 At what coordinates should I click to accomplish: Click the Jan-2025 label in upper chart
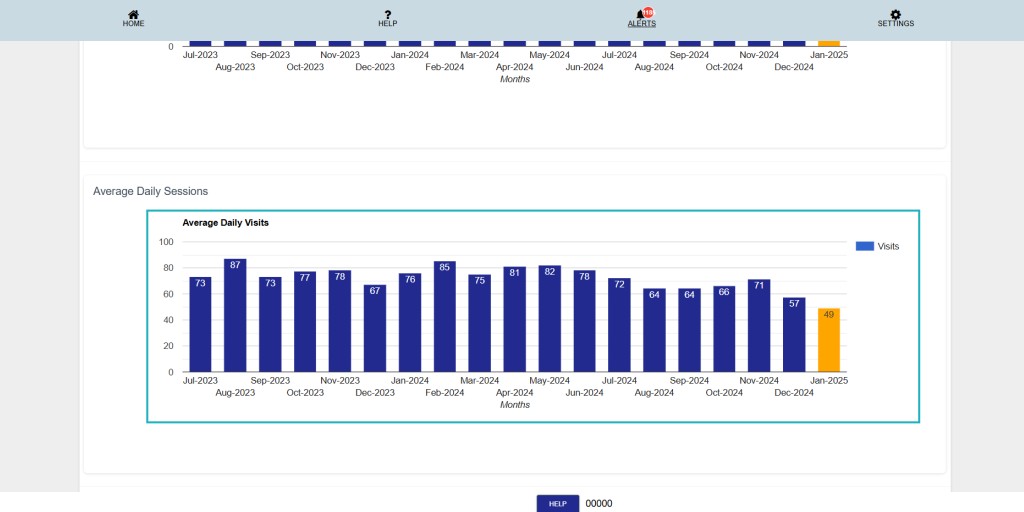(829, 55)
